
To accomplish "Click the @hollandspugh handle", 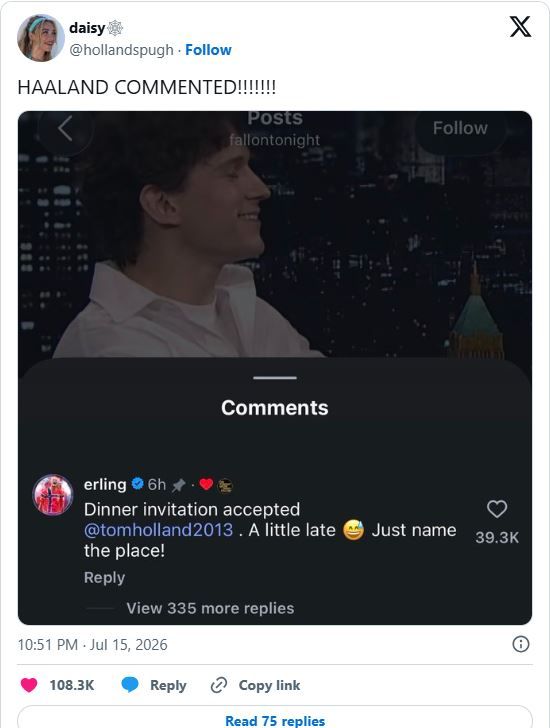I will 121,50.
